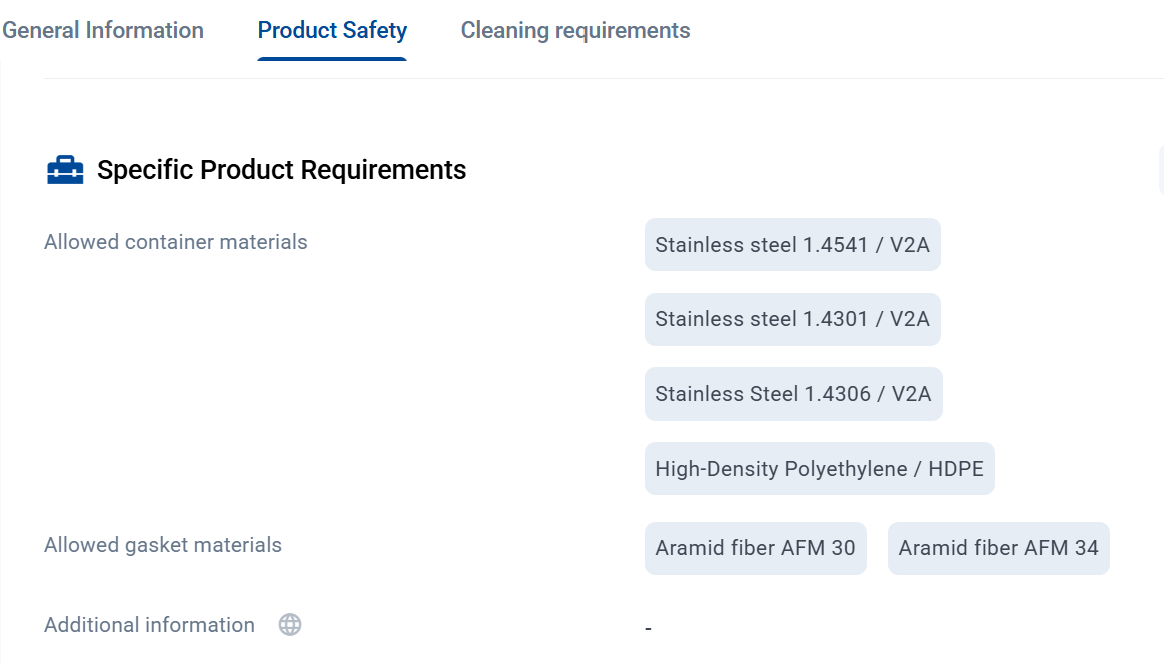The width and height of the screenshot is (1164, 664).
Task: Choose the Stainless Steel 1.4306 / V2A chip
Action: (793, 394)
